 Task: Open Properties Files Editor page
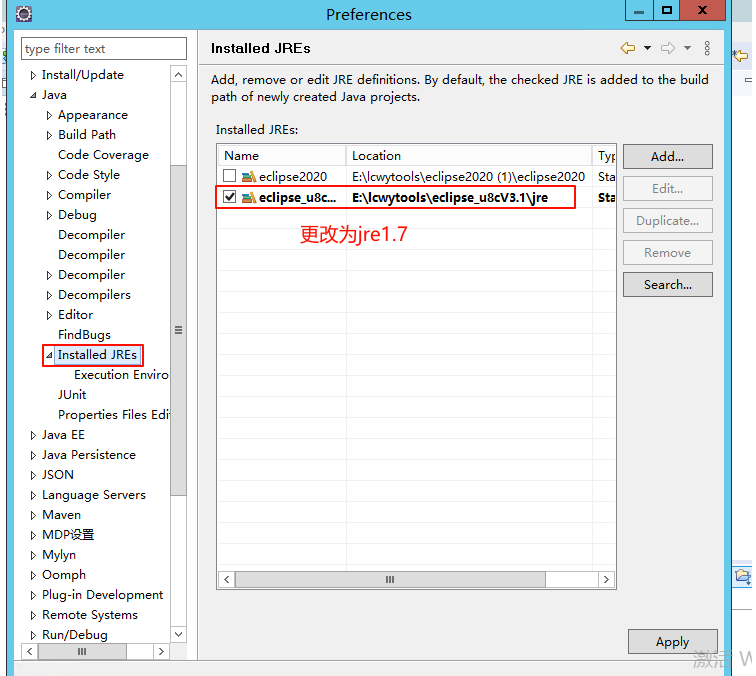click(114, 415)
